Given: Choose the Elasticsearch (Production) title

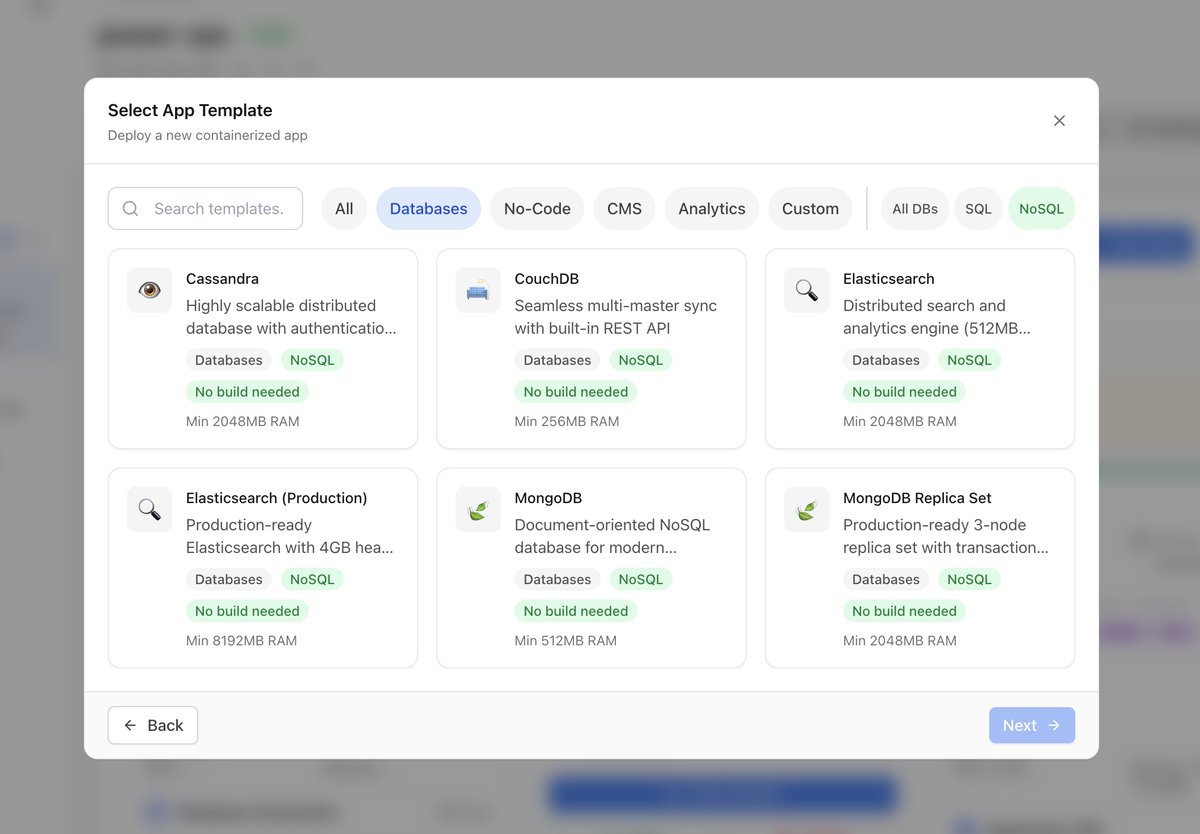Looking at the screenshot, I should [277, 498].
